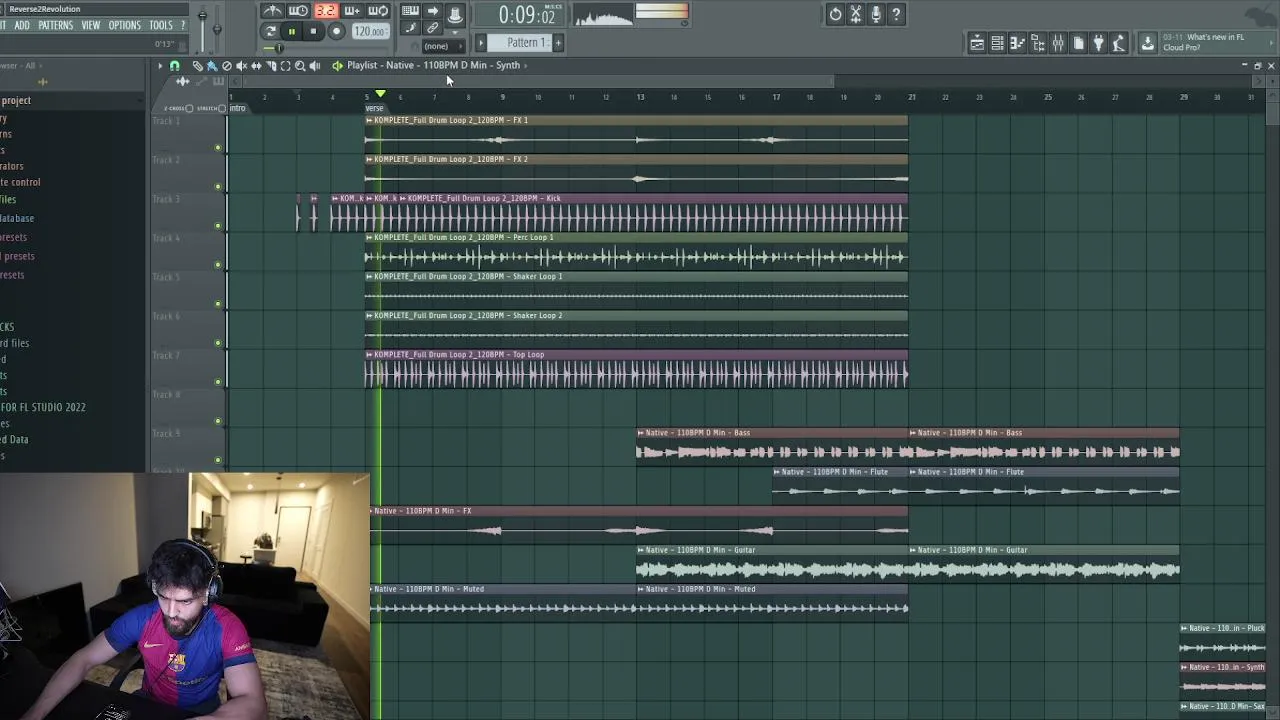The image size is (1280, 720).
Task: Open tempo tapper icon
Action: [x=1119, y=43]
